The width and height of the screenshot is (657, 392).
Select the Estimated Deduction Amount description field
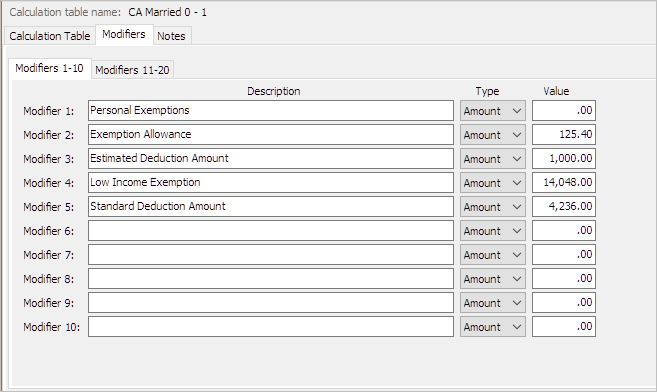[271, 159]
